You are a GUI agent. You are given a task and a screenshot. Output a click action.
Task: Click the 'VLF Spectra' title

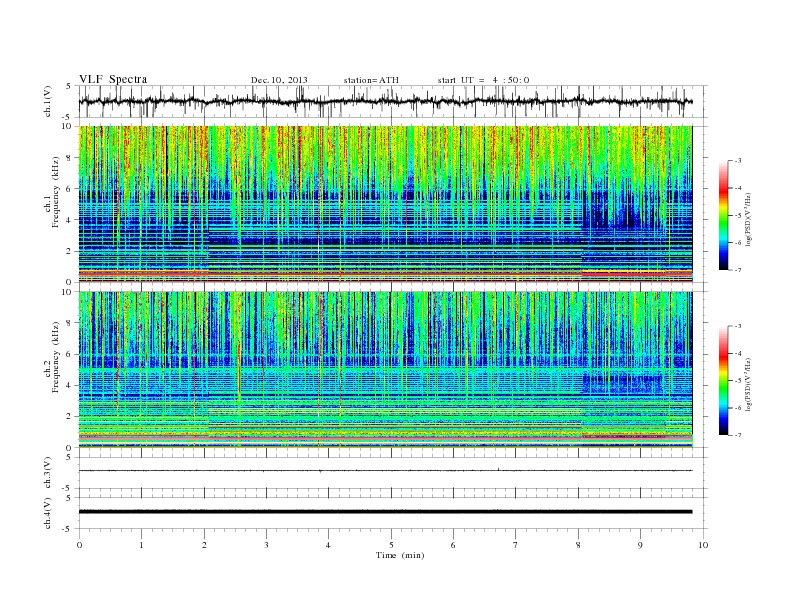(x=113, y=79)
